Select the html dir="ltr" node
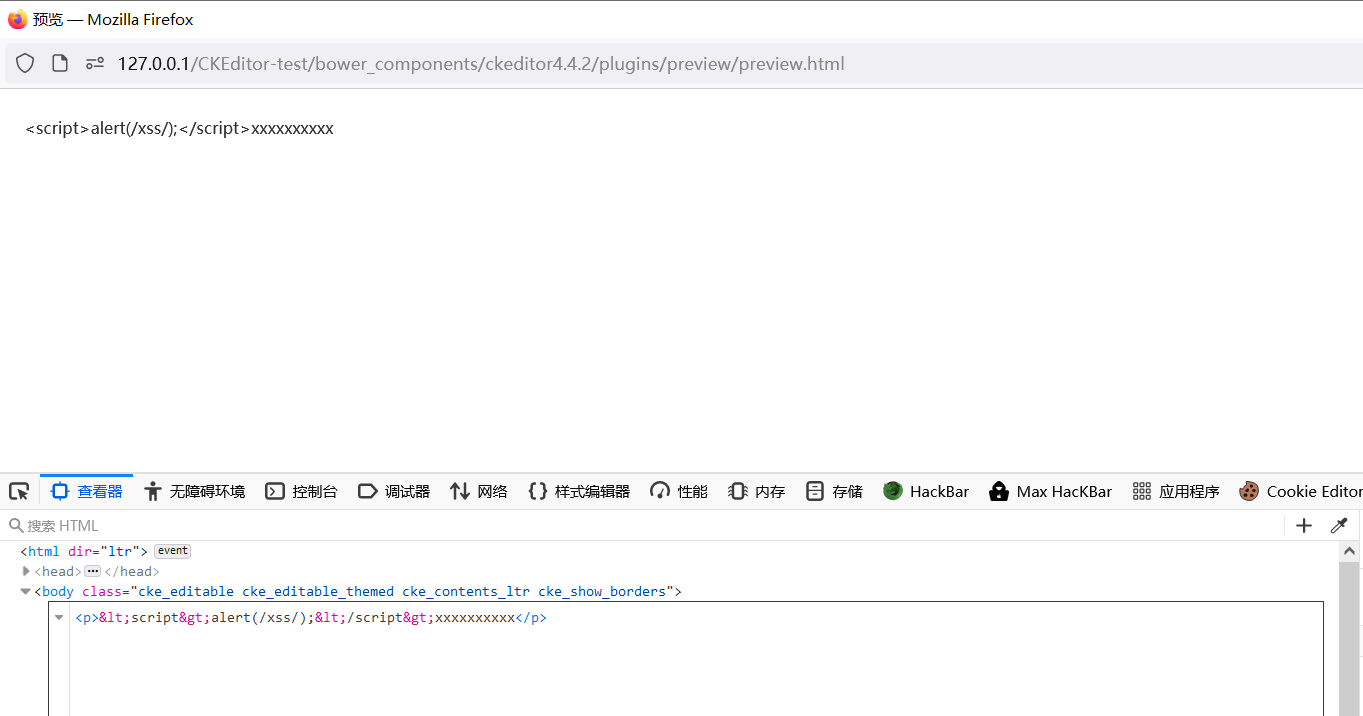Image resolution: width=1363 pixels, height=716 pixels. point(84,551)
